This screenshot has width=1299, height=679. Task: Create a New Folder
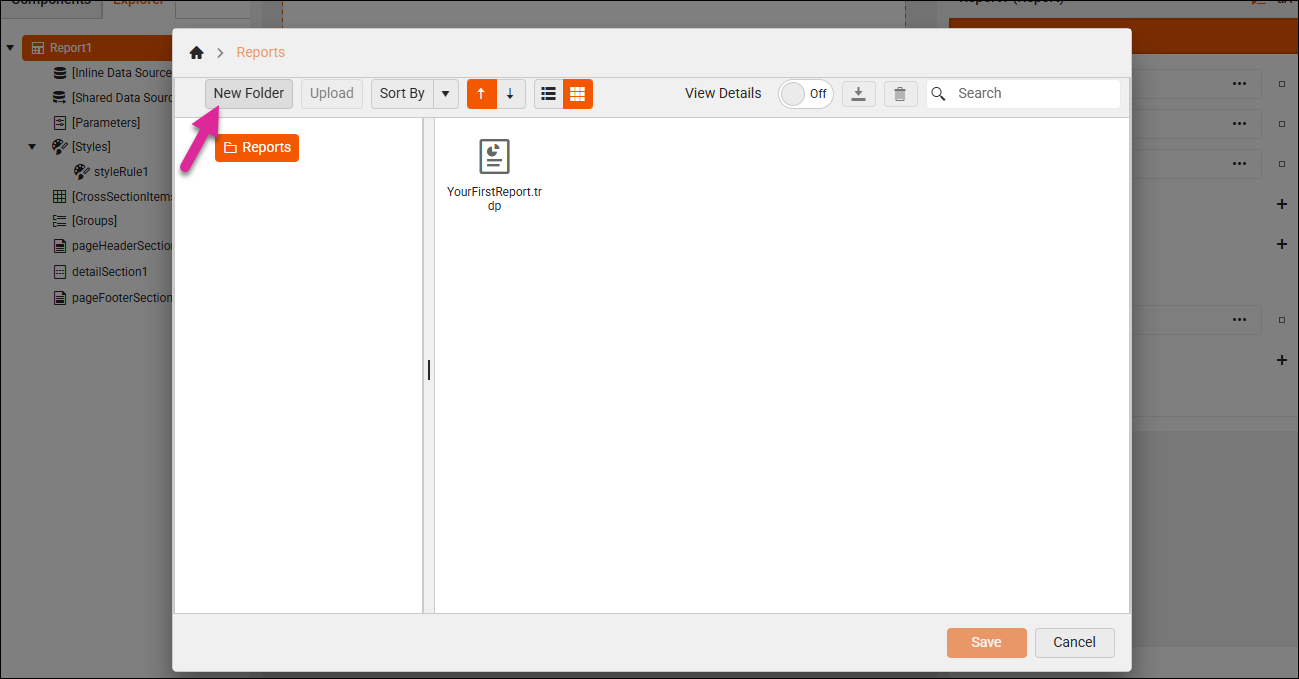pos(249,94)
